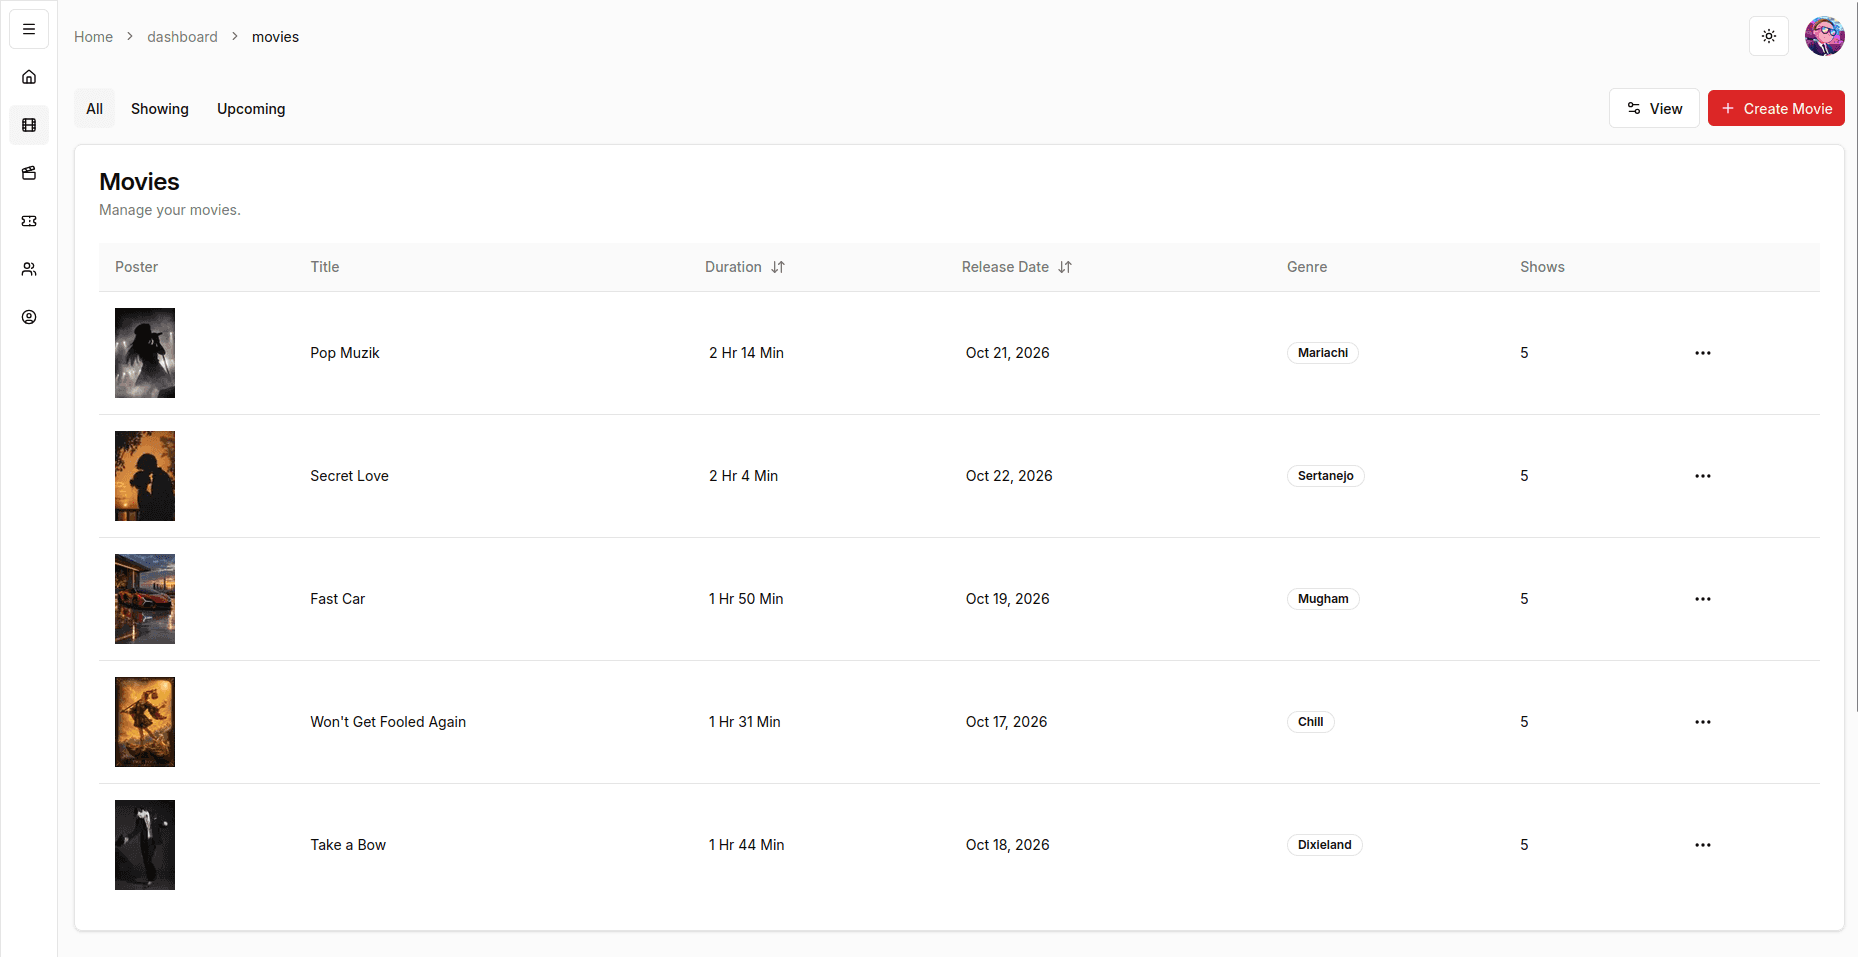This screenshot has height=957, width=1858.
Task: Click the Oct 17, 2026 release date
Action: point(1007,722)
